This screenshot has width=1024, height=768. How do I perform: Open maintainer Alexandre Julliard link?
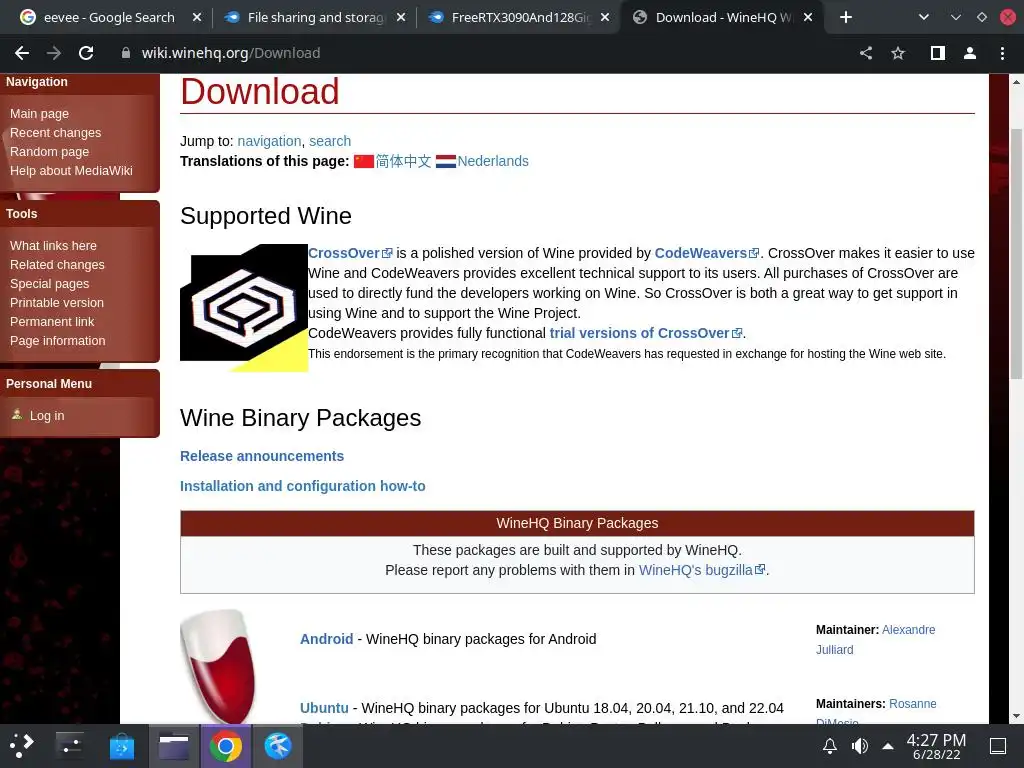(x=875, y=639)
